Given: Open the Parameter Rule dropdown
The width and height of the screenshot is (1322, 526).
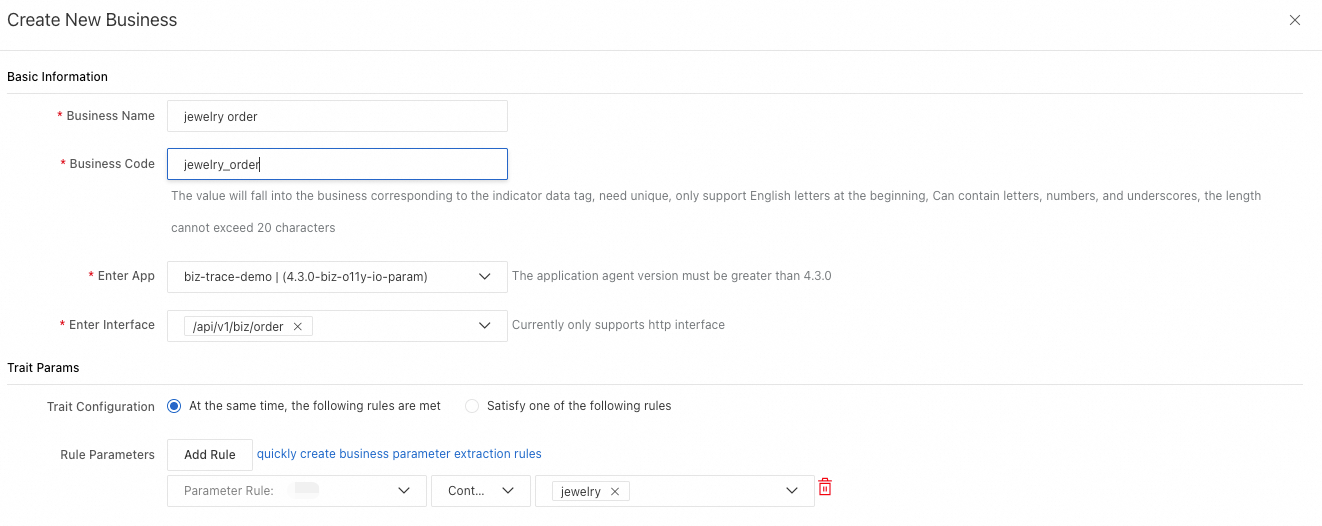Looking at the screenshot, I should [x=404, y=491].
